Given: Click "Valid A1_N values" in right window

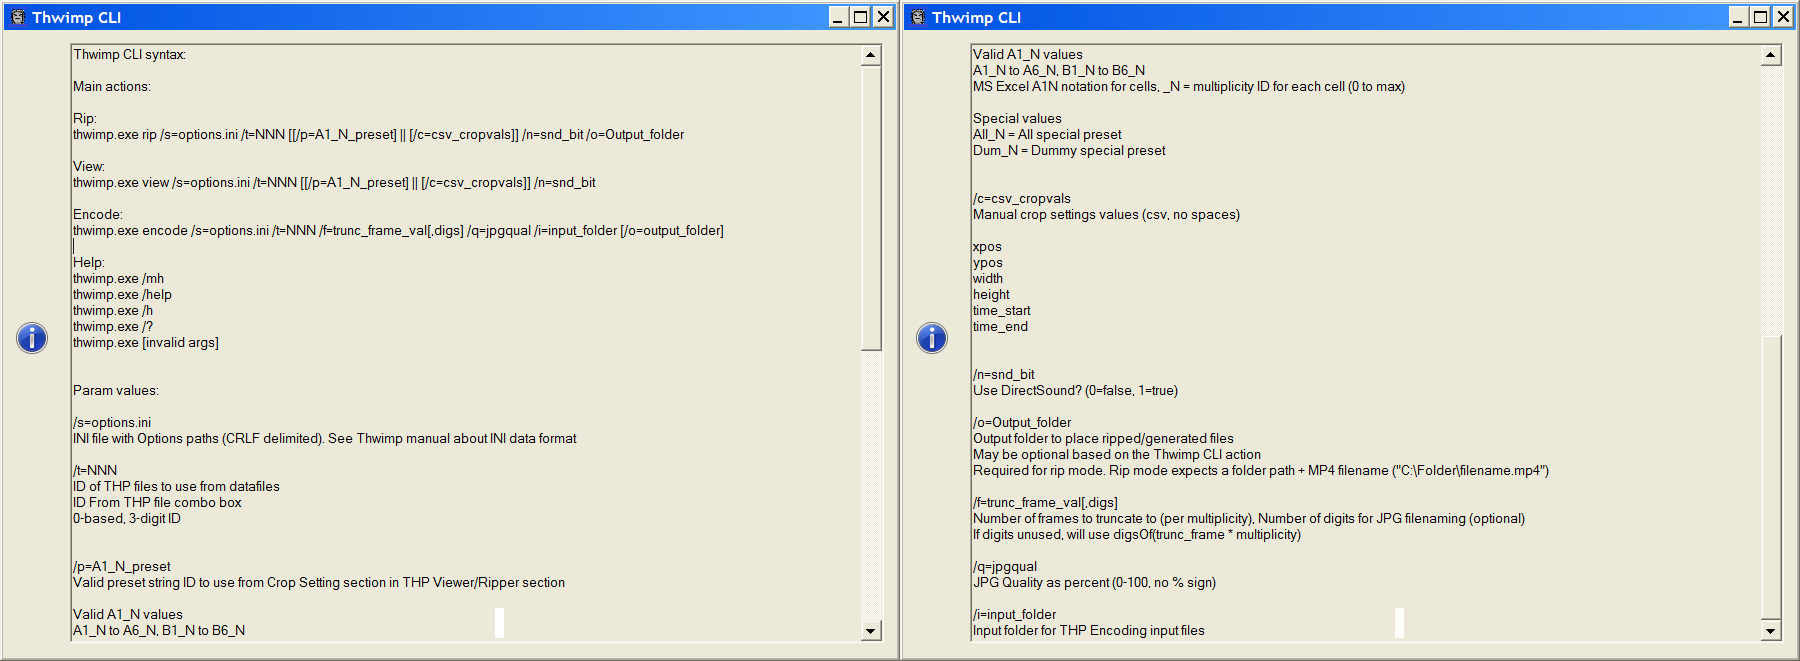Looking at the screenshot, I should point(1028,55).
